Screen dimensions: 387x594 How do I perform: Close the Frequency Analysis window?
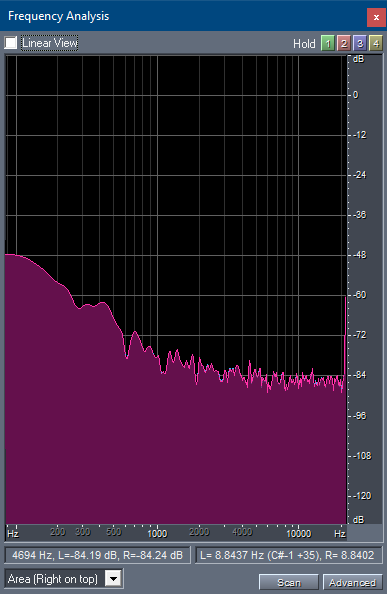[376, 17]
